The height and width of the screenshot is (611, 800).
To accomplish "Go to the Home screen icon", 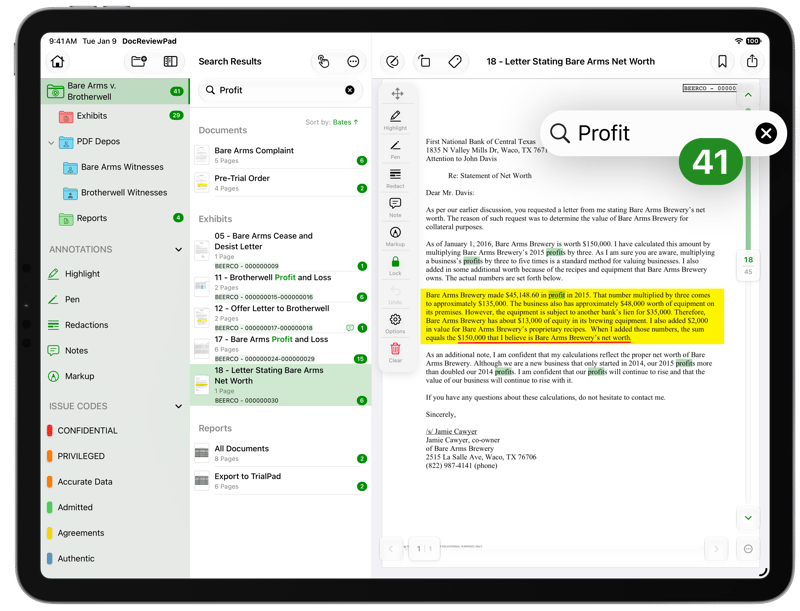I will pos(58,62).
